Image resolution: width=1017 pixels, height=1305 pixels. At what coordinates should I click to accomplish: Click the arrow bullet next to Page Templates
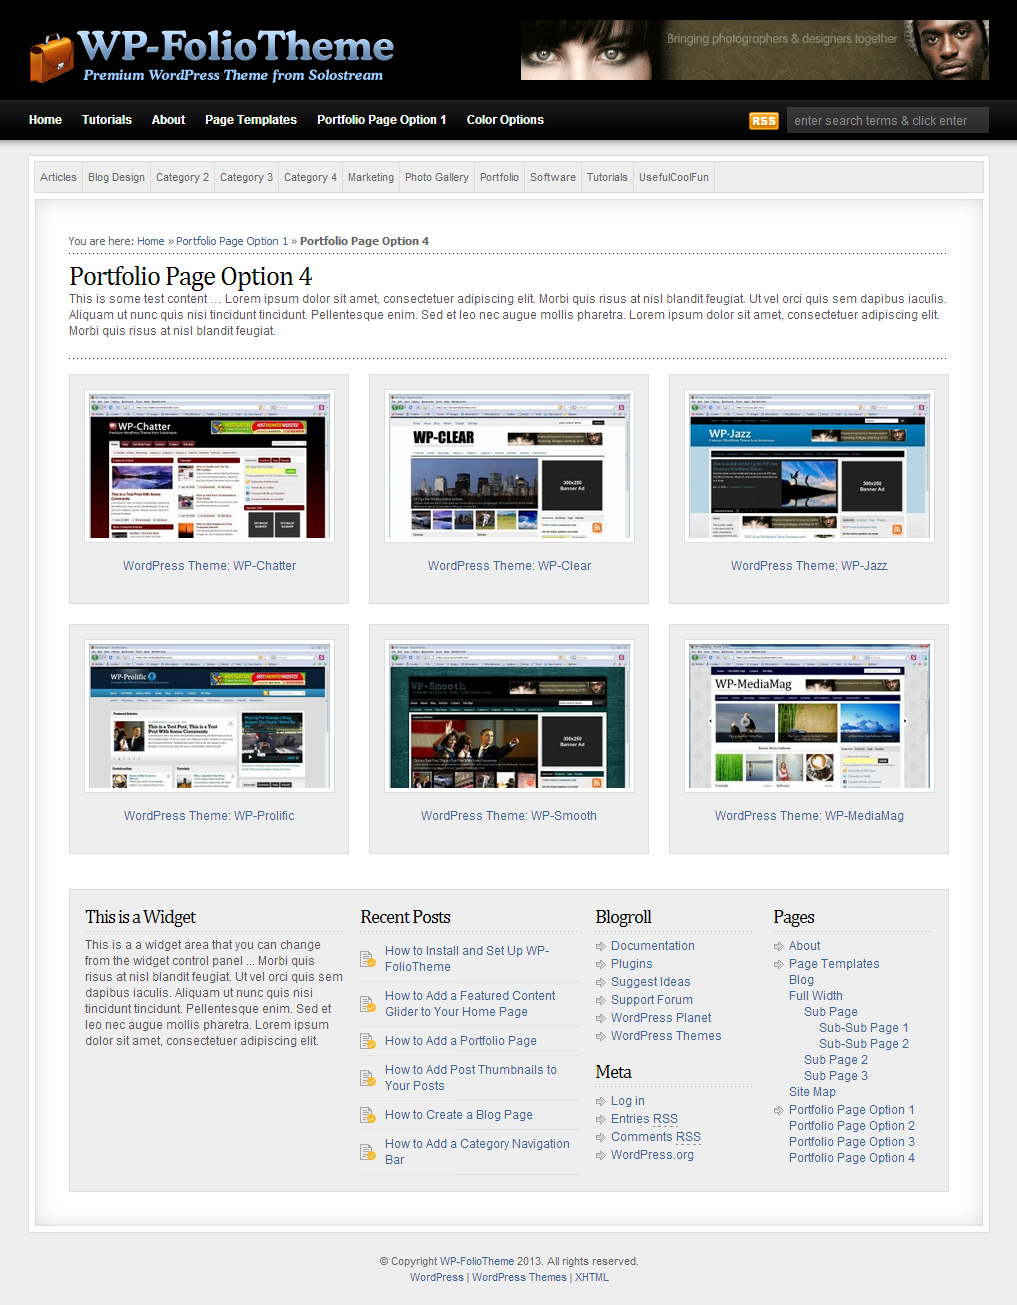[779, 964]
